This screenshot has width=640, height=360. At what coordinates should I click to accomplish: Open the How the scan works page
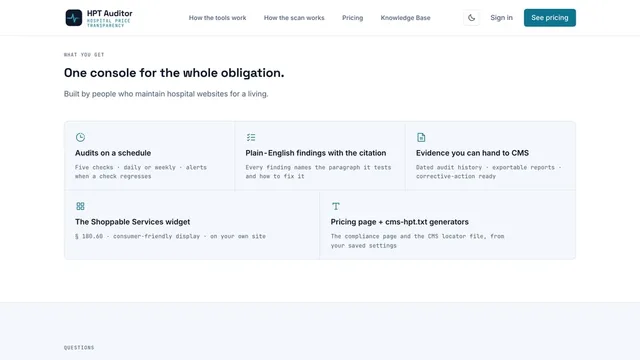(294, 18)
